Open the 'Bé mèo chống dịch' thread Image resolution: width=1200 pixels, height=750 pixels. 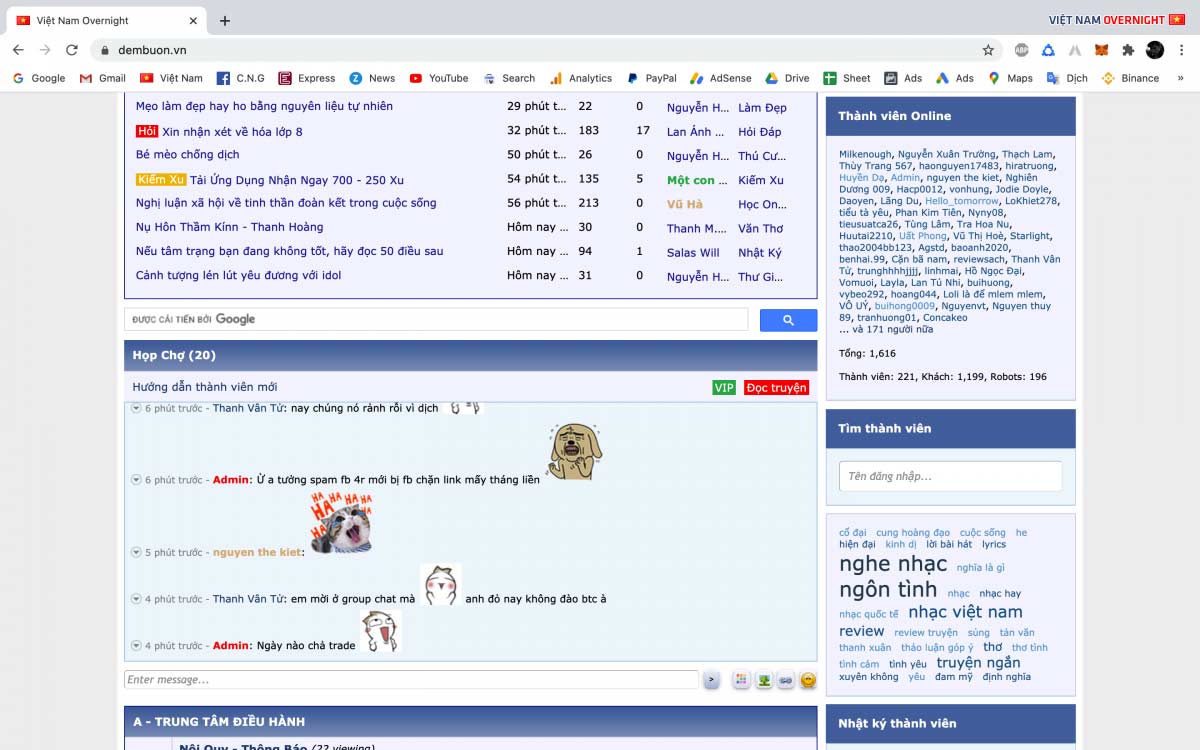(x=188, y=155)
